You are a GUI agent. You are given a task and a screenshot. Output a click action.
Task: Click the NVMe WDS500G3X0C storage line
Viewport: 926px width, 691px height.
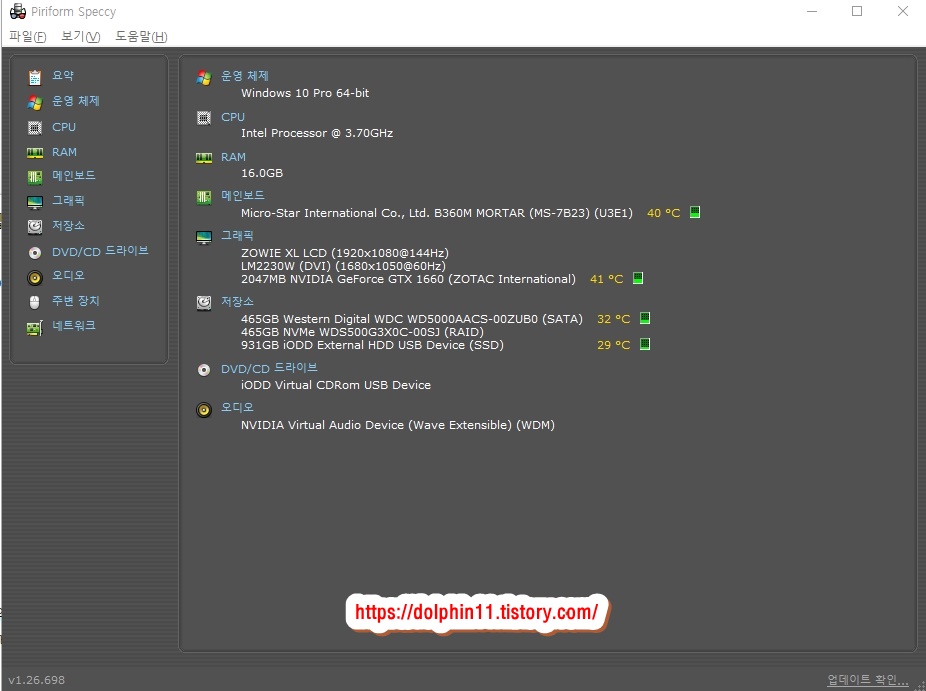(362, 332)
